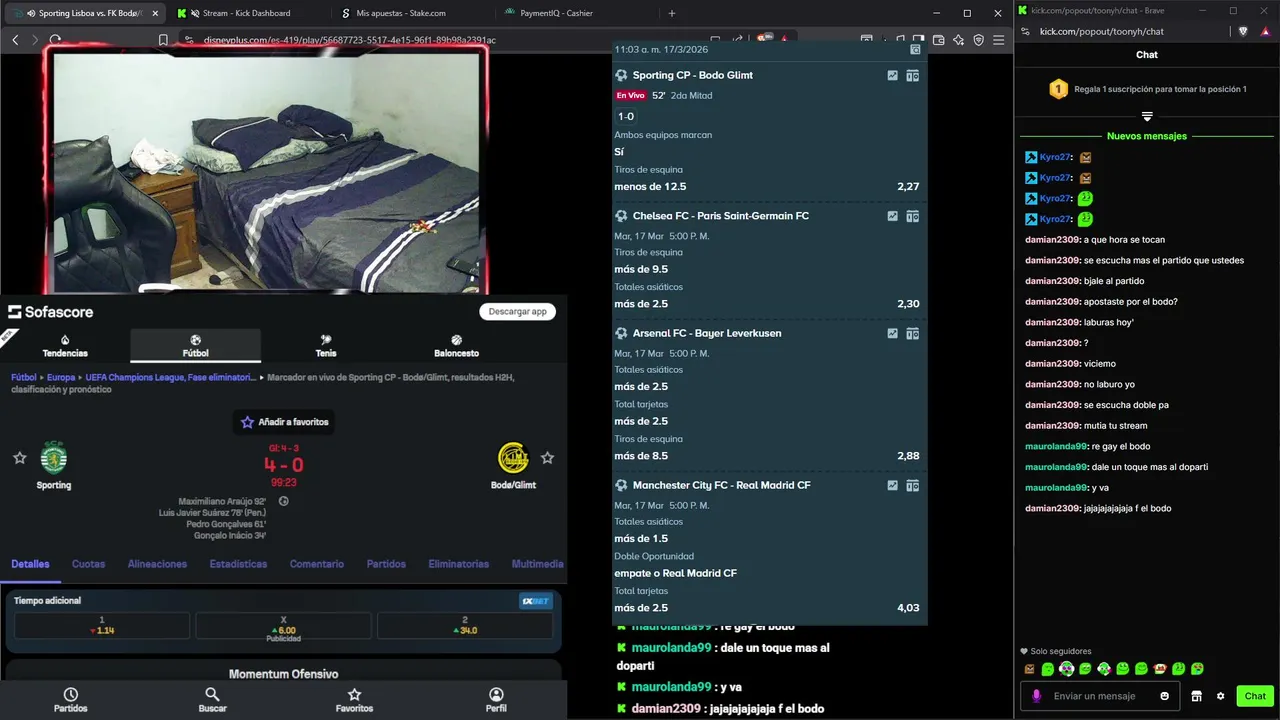Switch to the Estadísticas tab
This screenshot has width=1280, height=720.
[x=238, y=564]
